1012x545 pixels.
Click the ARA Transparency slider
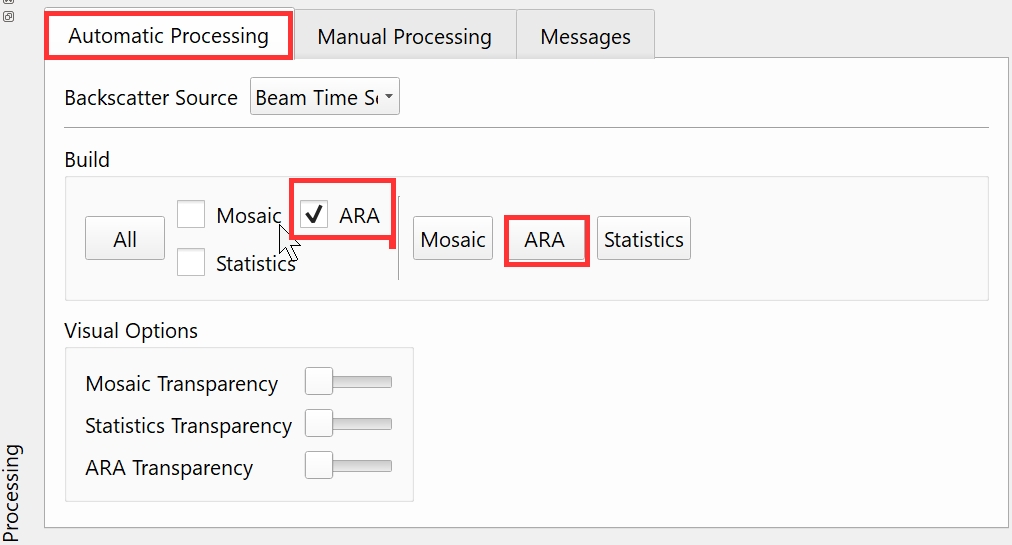pyautogui.click(x=348, y=466)
